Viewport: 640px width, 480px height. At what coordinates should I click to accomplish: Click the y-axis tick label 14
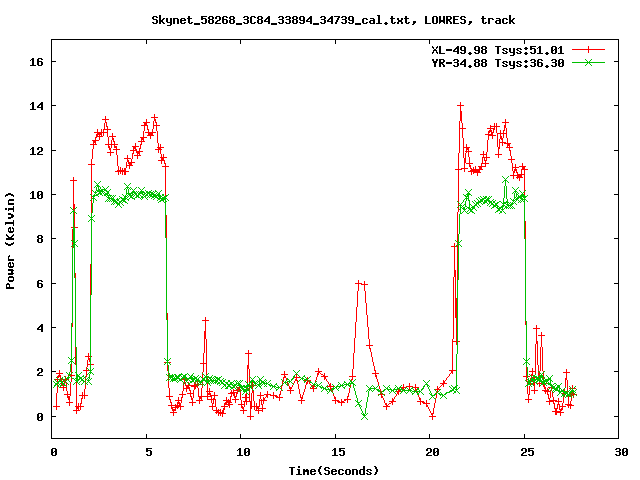pos(36,106)
